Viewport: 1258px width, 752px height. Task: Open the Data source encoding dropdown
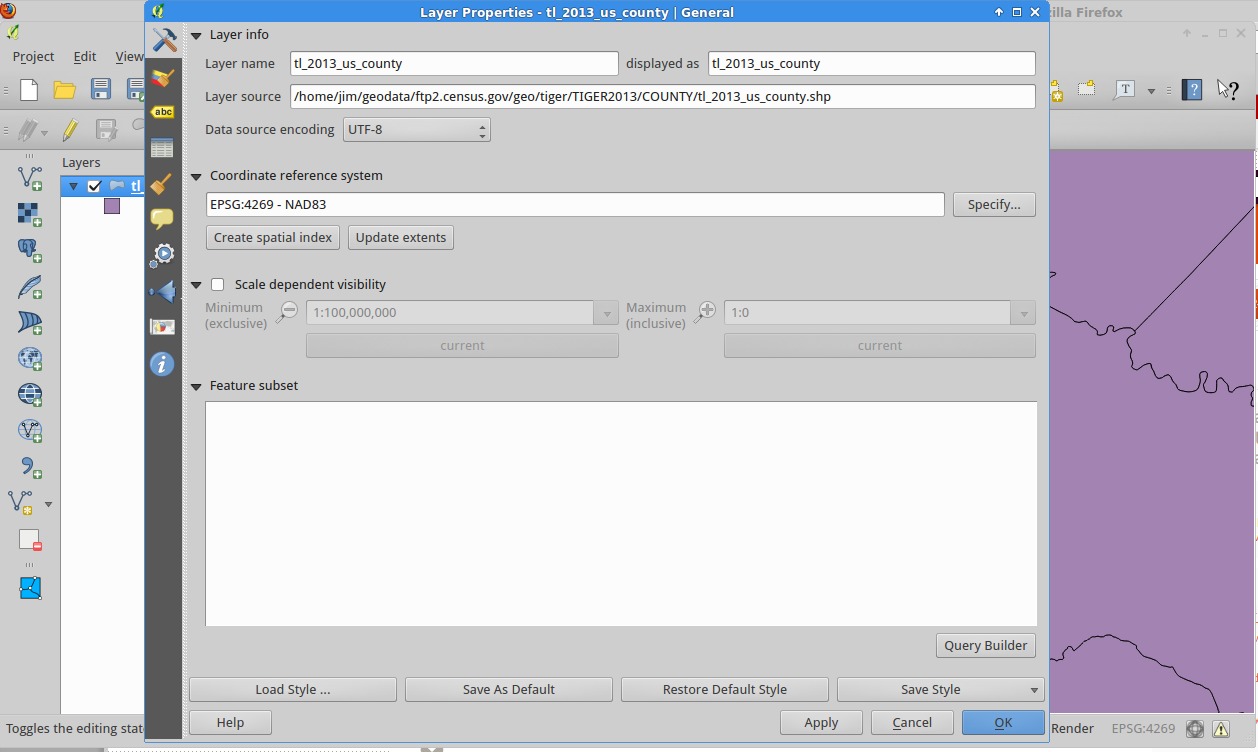click(x=416, y=130)
